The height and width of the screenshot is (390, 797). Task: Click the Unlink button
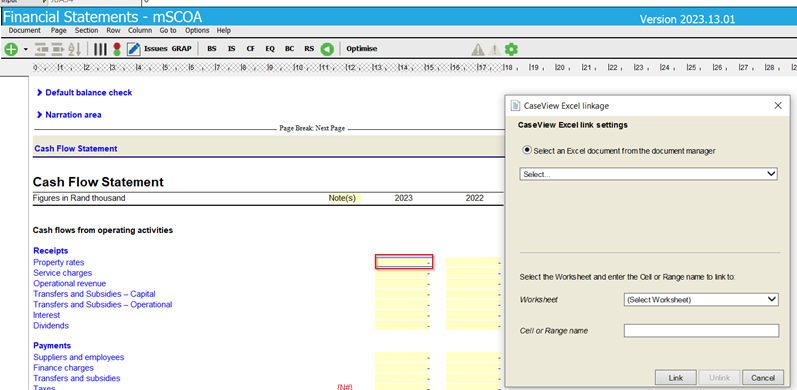click(719, 378)
